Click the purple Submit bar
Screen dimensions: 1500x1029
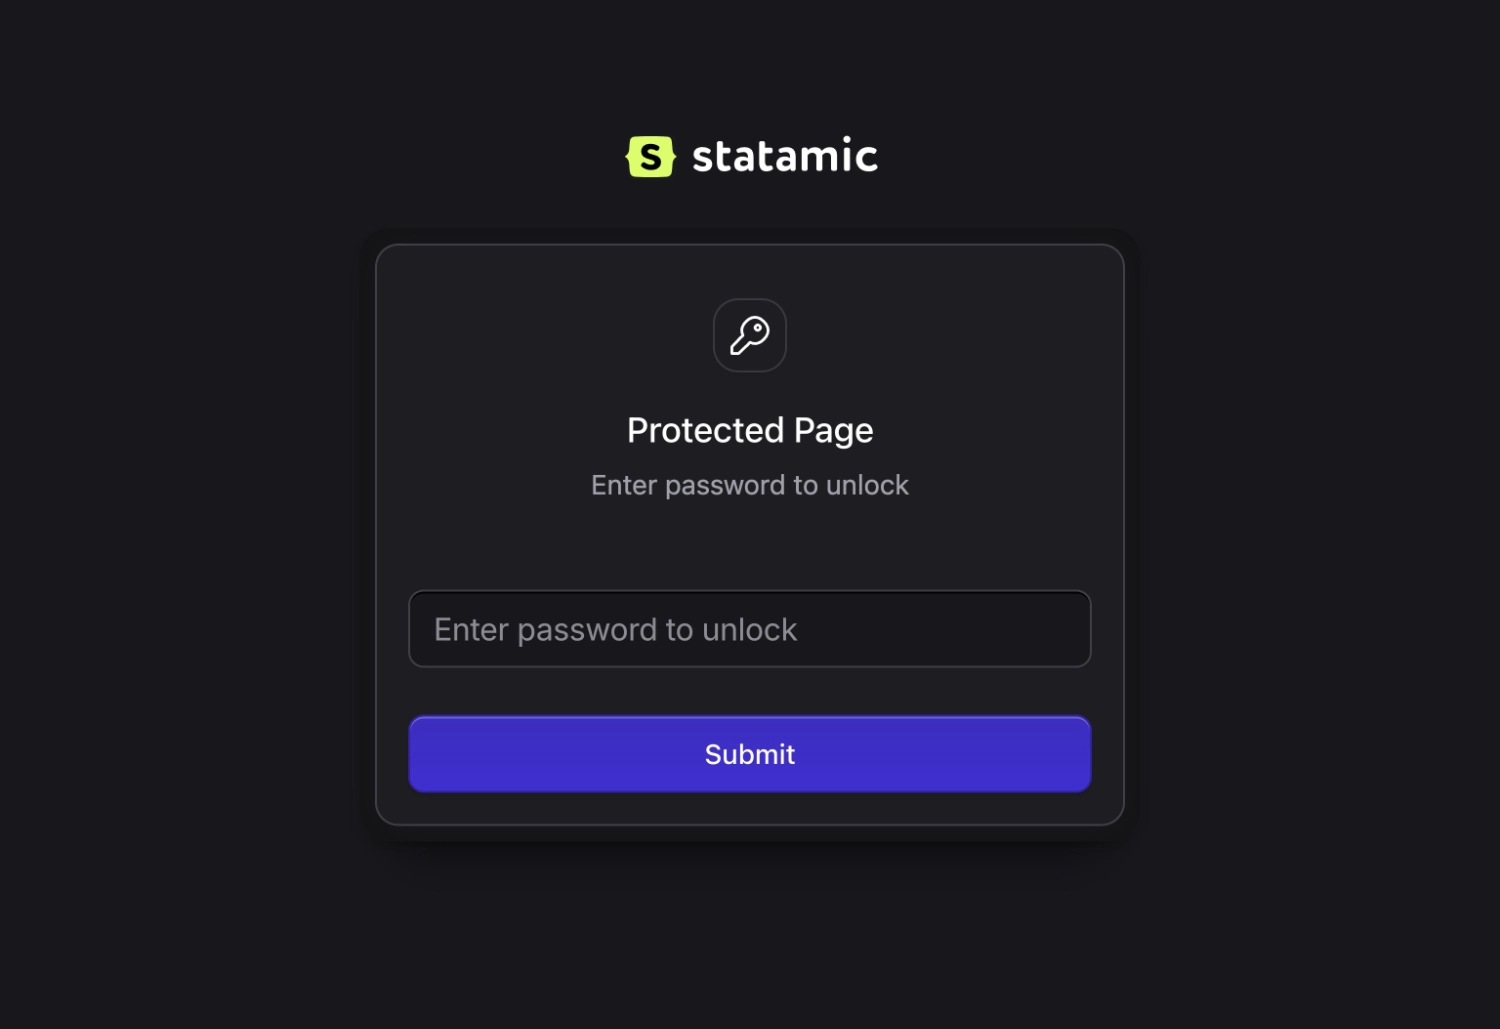pos(749,754)
